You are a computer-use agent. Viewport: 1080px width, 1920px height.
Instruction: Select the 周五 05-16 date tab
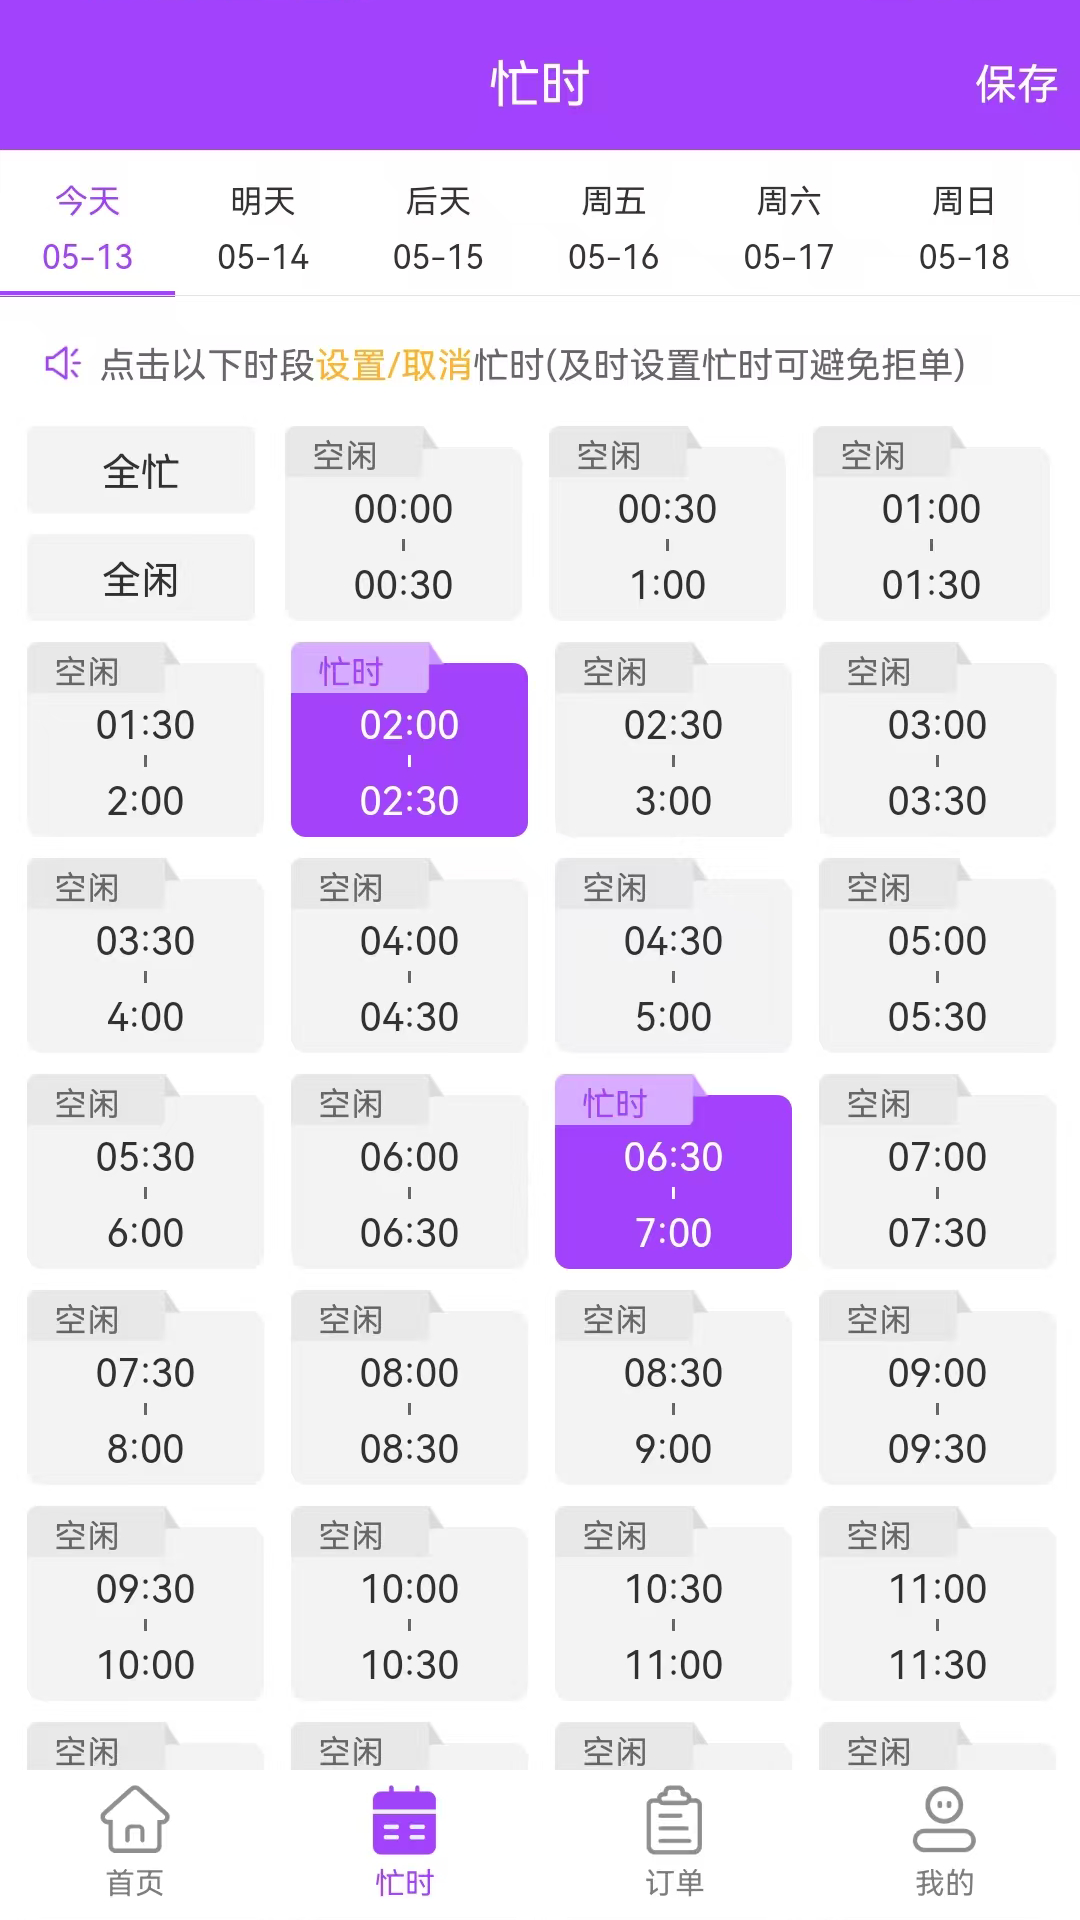(x=613, y=228)
